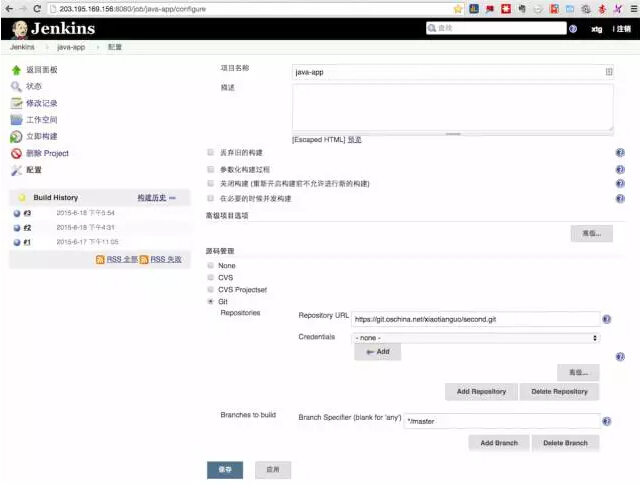Collapse the Build History panel via dash
The height and width of the screenshot is (486, 640).
pos(172,198)
